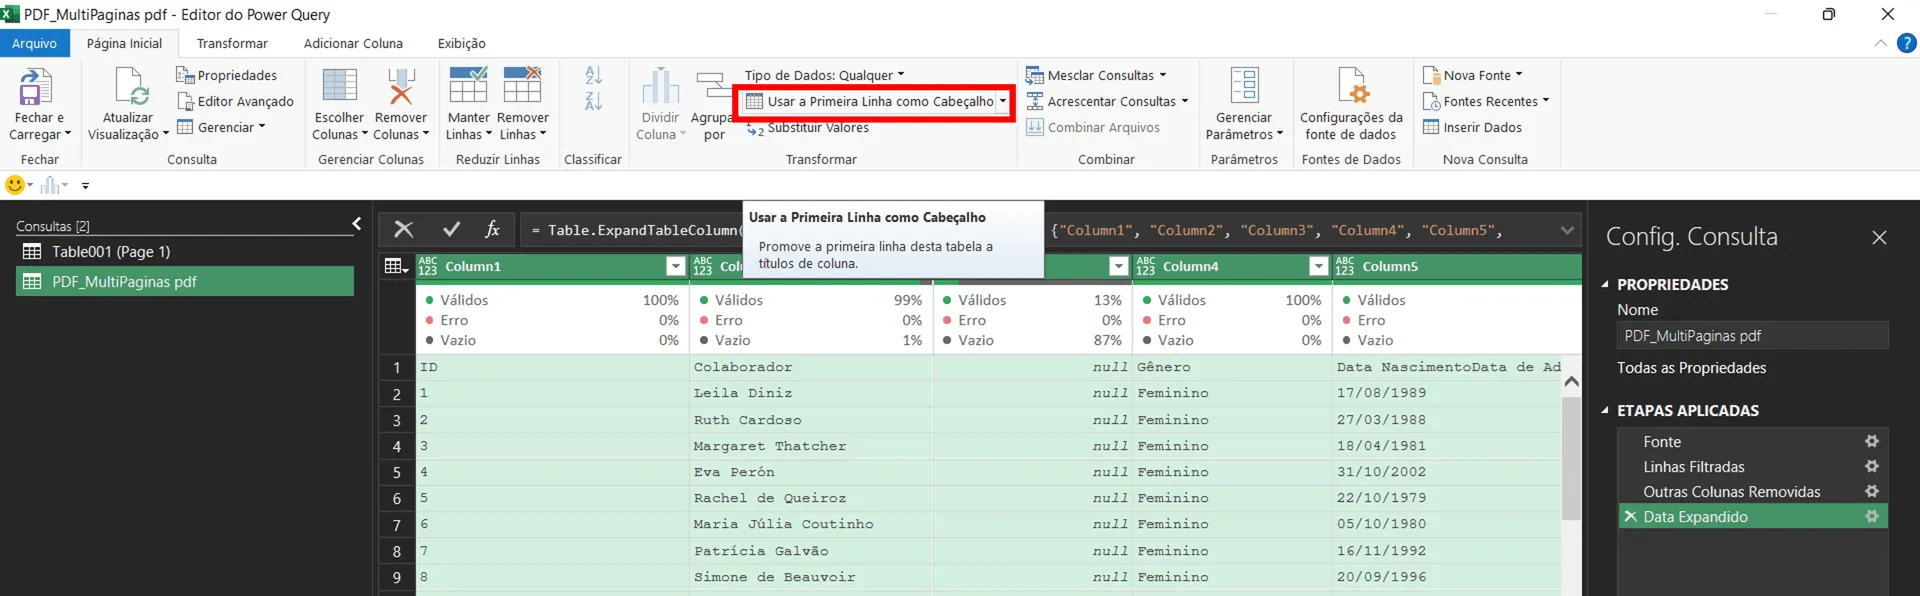Image resolution: width=1920 pixels, height=596 pixels.
Task: Open the Column1 filter dropdown
Action: 676,266
